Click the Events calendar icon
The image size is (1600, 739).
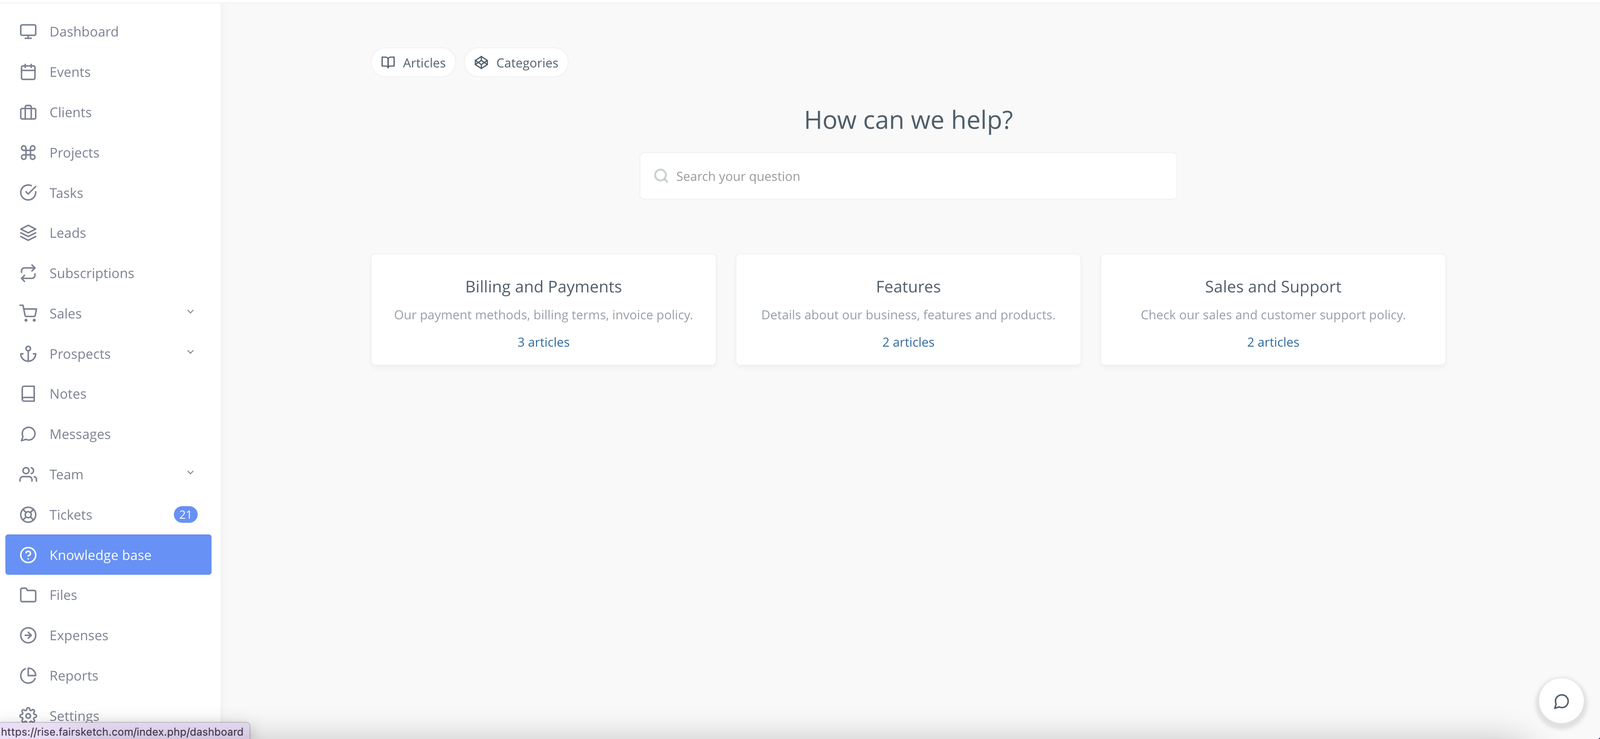tap(28, 72)
